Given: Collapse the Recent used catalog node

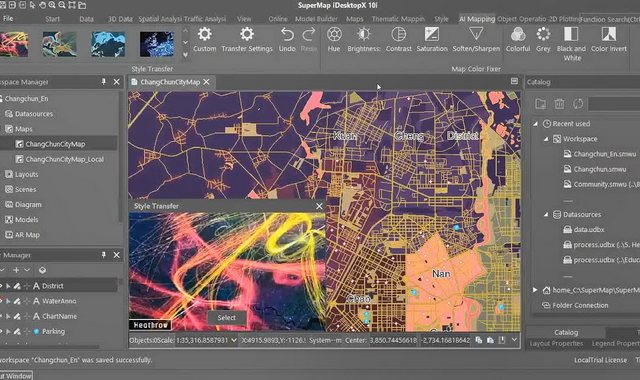Looking at the screenshot, I should [x=536, y=124].
